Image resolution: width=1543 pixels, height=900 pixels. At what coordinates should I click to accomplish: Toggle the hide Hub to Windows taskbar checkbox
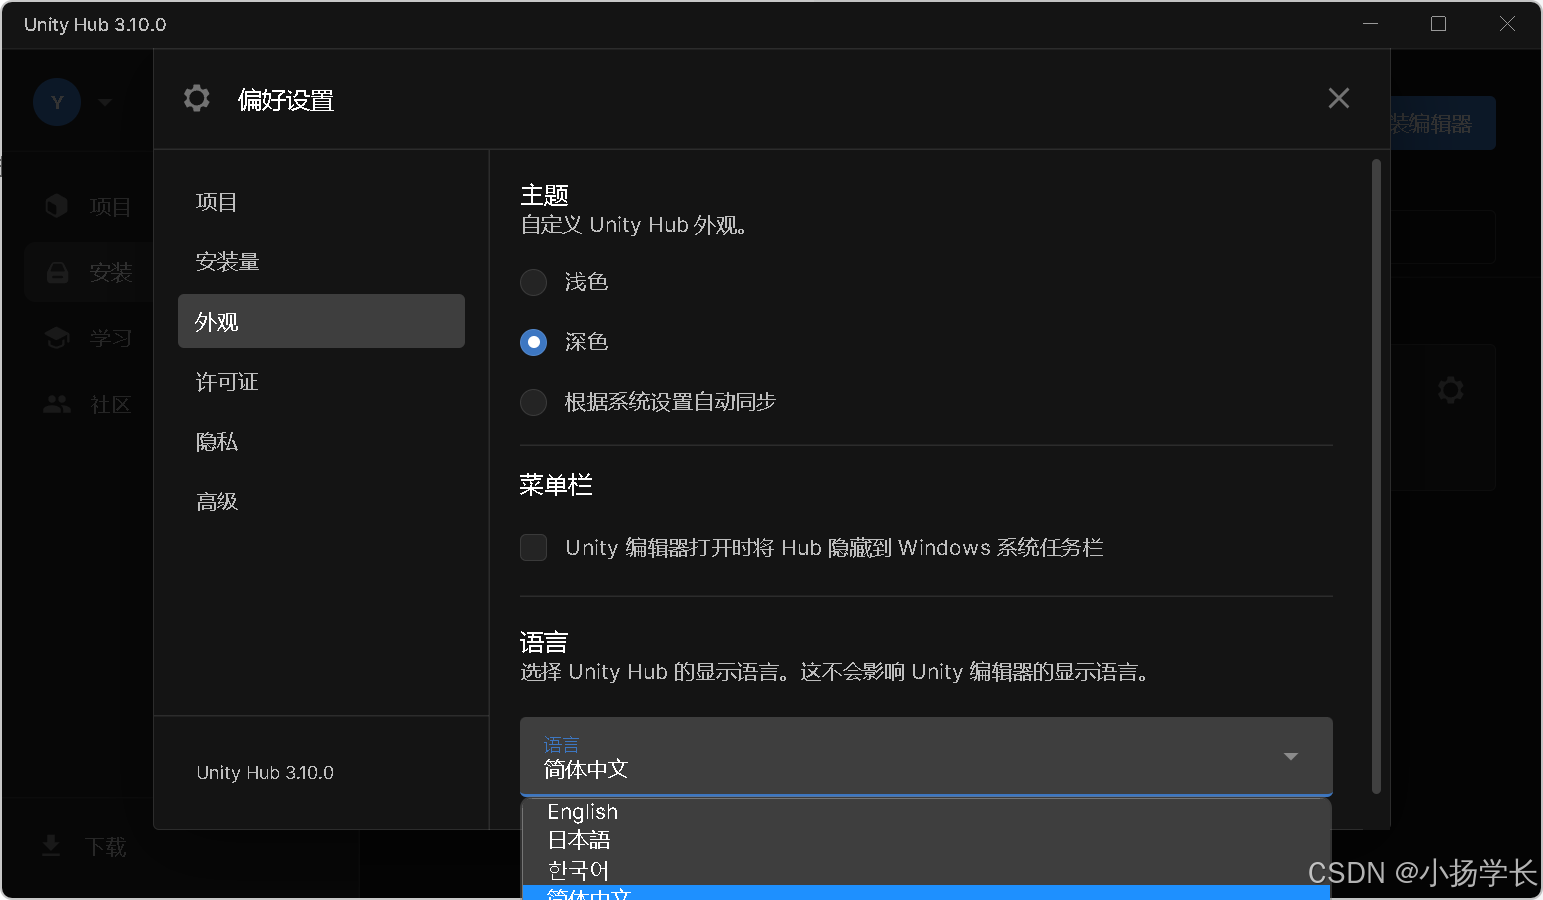pos(534,548)
